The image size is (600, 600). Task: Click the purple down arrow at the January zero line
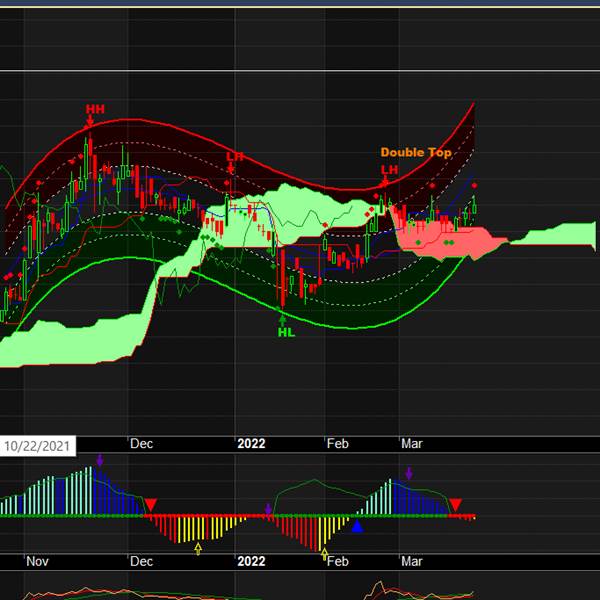[268, 509]
